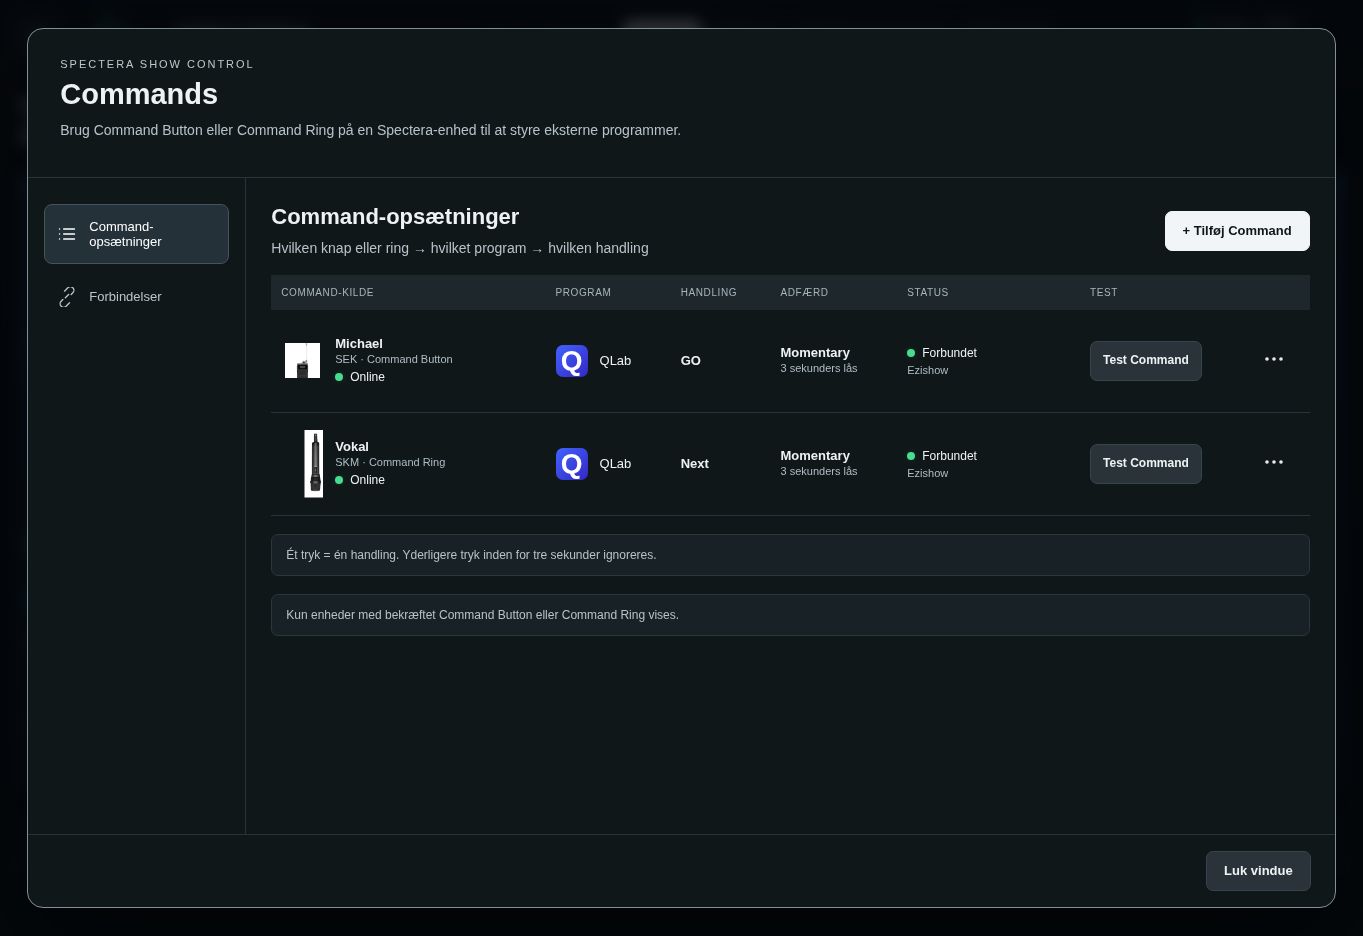Click the TEST column header
This screenshot has height=936, width=1363.
tap(1104, 293)
